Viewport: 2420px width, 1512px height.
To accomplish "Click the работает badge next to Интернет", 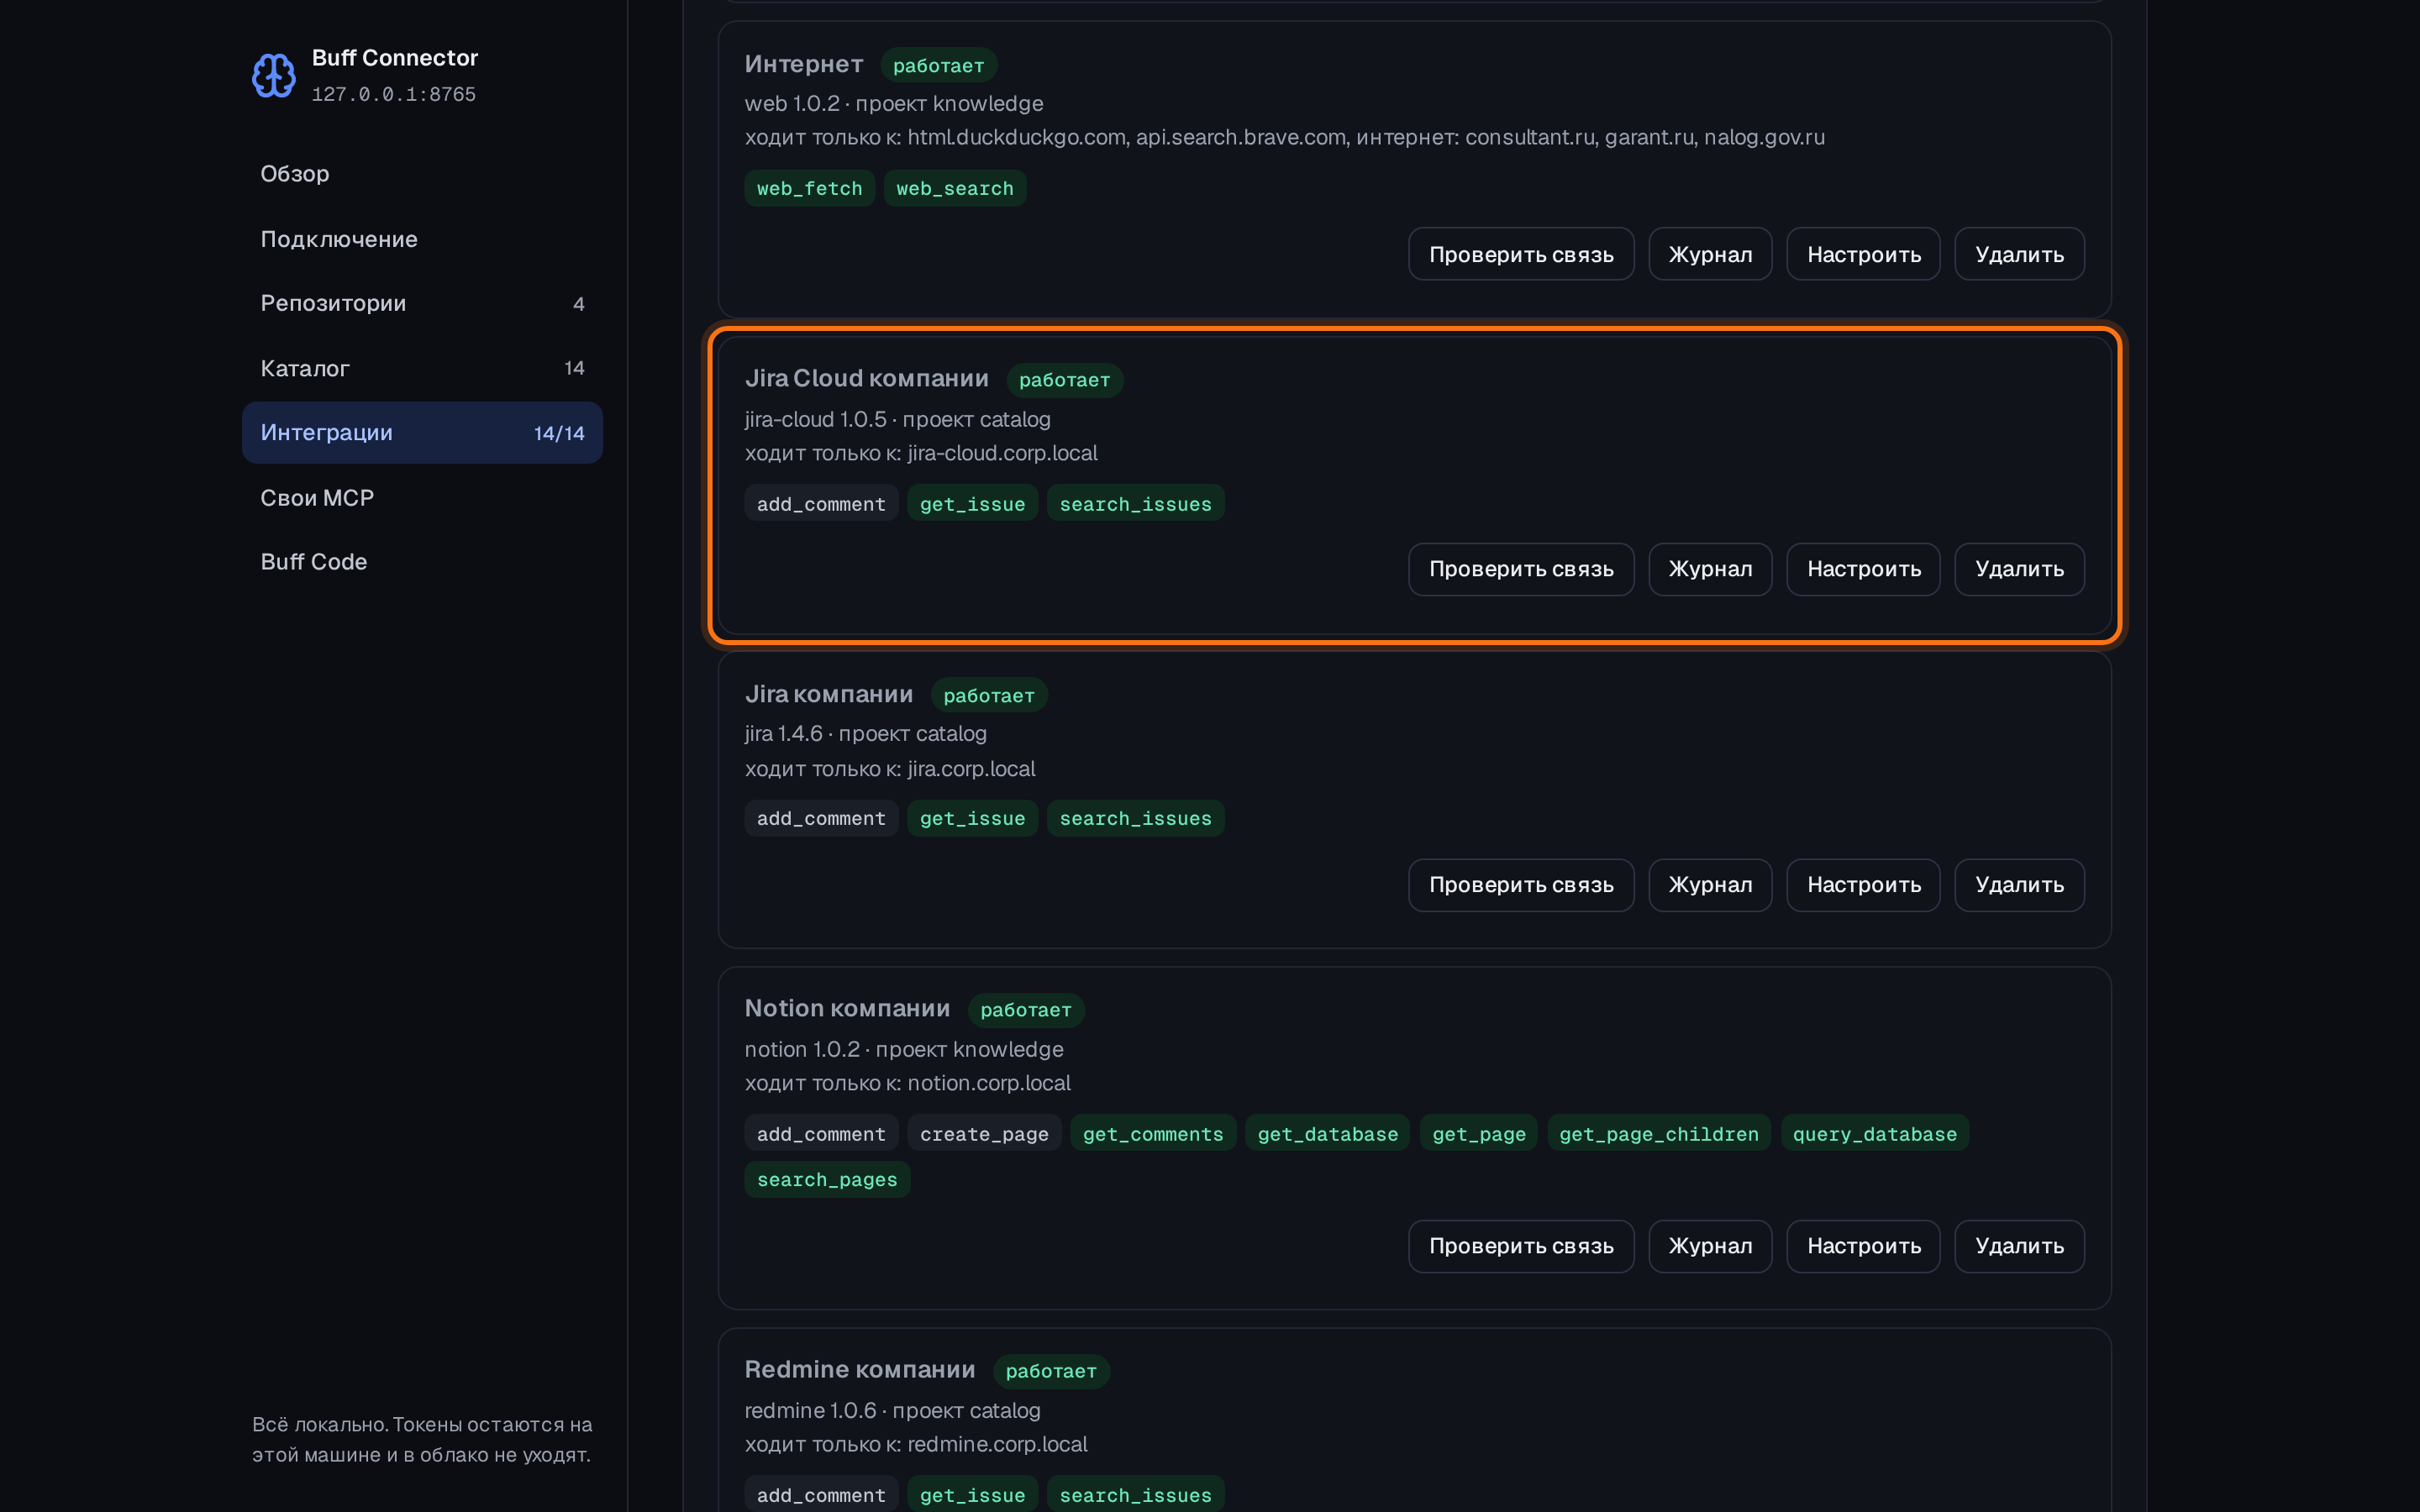I will (x=938, y=66).
